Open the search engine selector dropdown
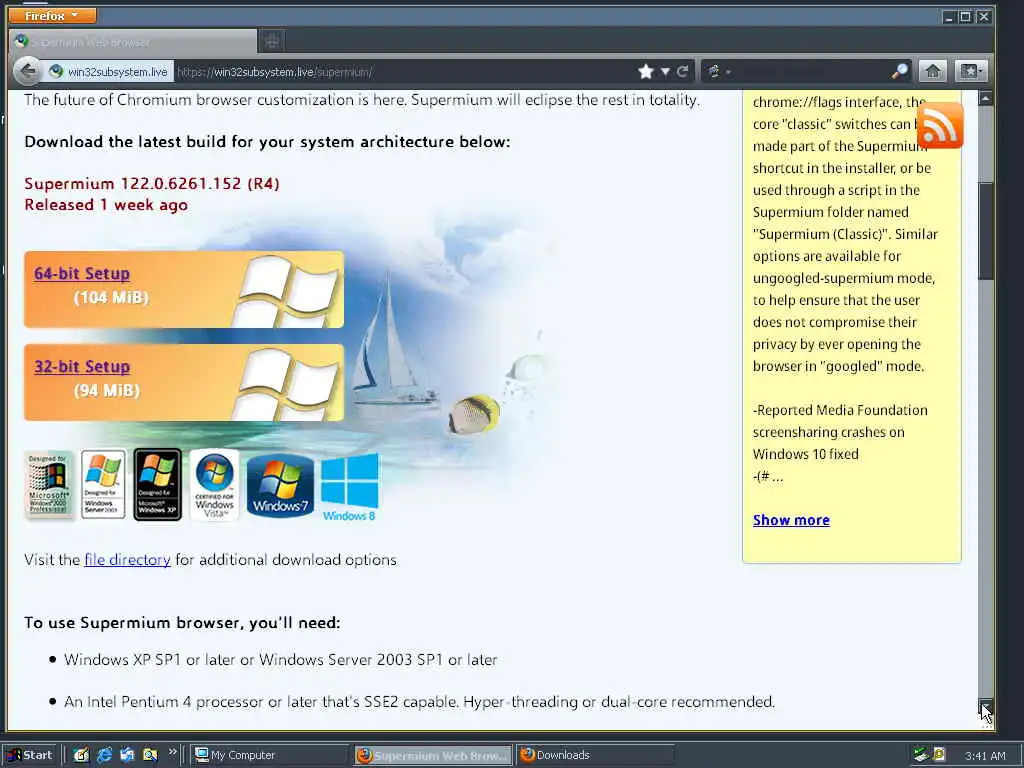This screenshot has width=1024, height=768. [718, 71]
